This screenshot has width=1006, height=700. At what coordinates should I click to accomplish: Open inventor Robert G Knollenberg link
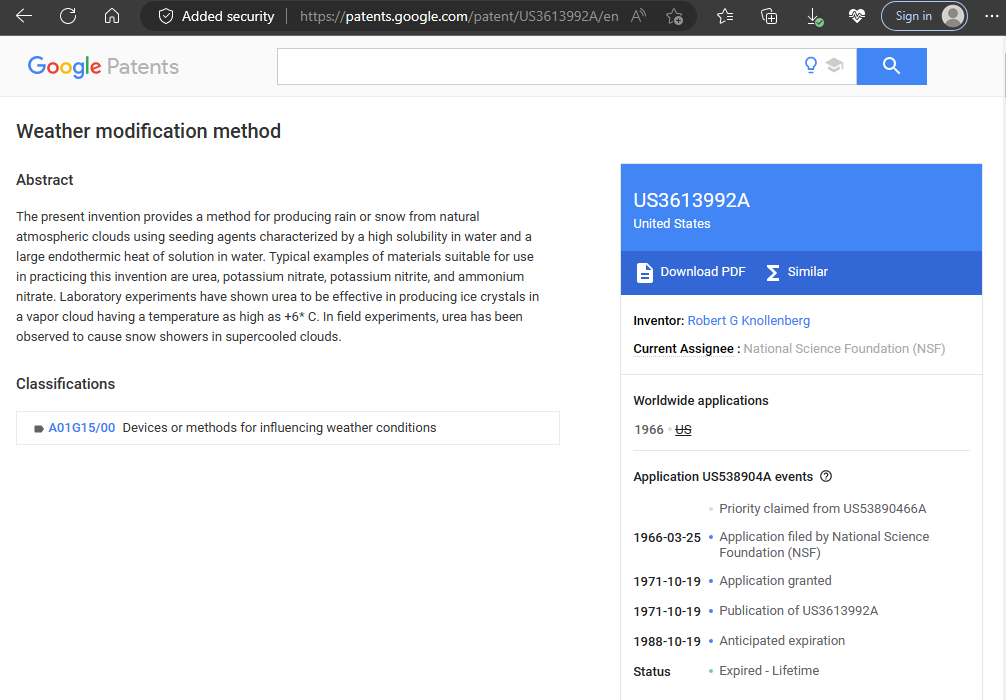click(748, 321)
